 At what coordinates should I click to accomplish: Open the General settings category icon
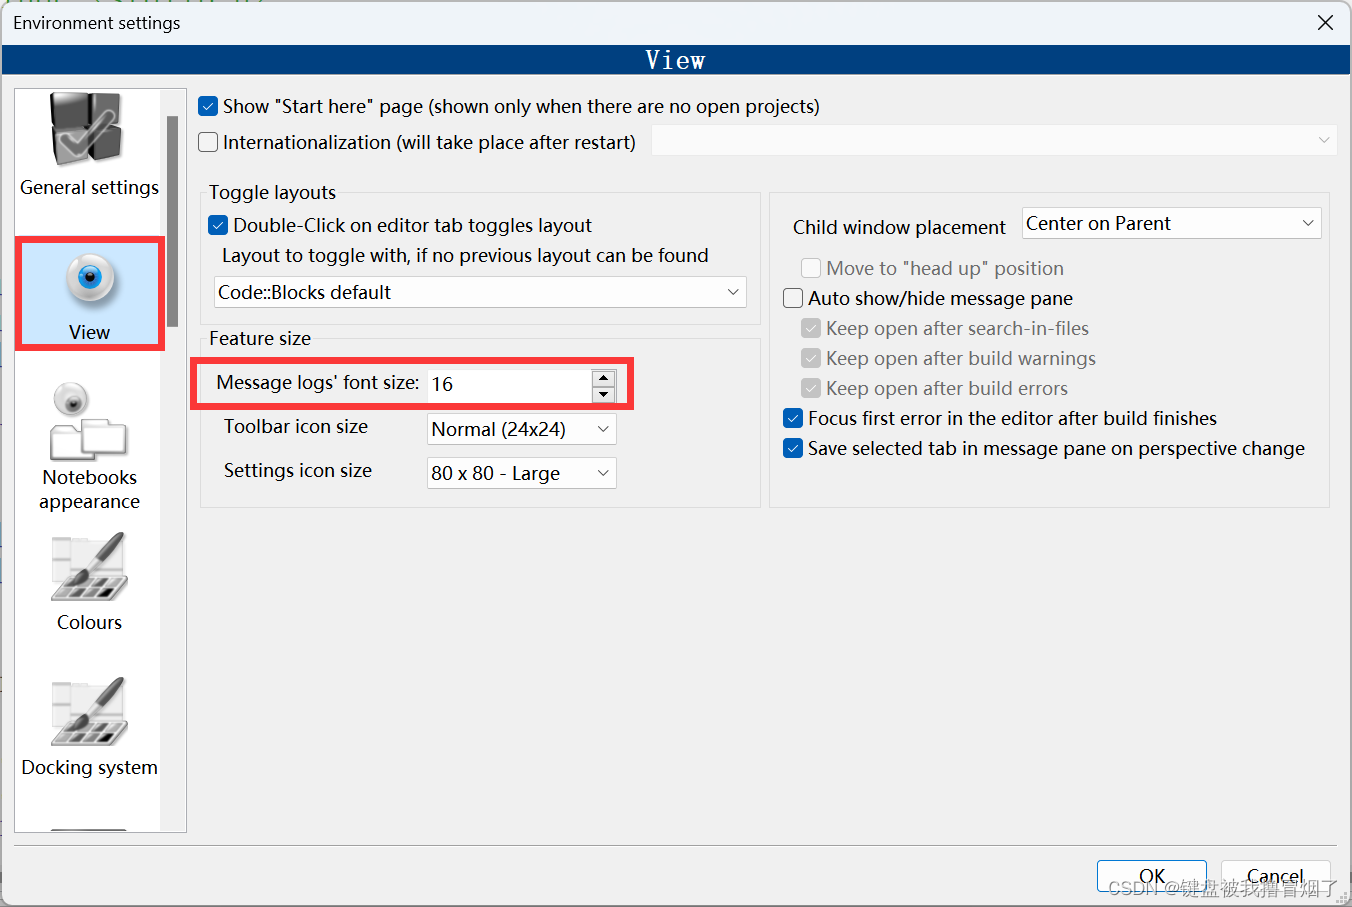tap(88, 129)
